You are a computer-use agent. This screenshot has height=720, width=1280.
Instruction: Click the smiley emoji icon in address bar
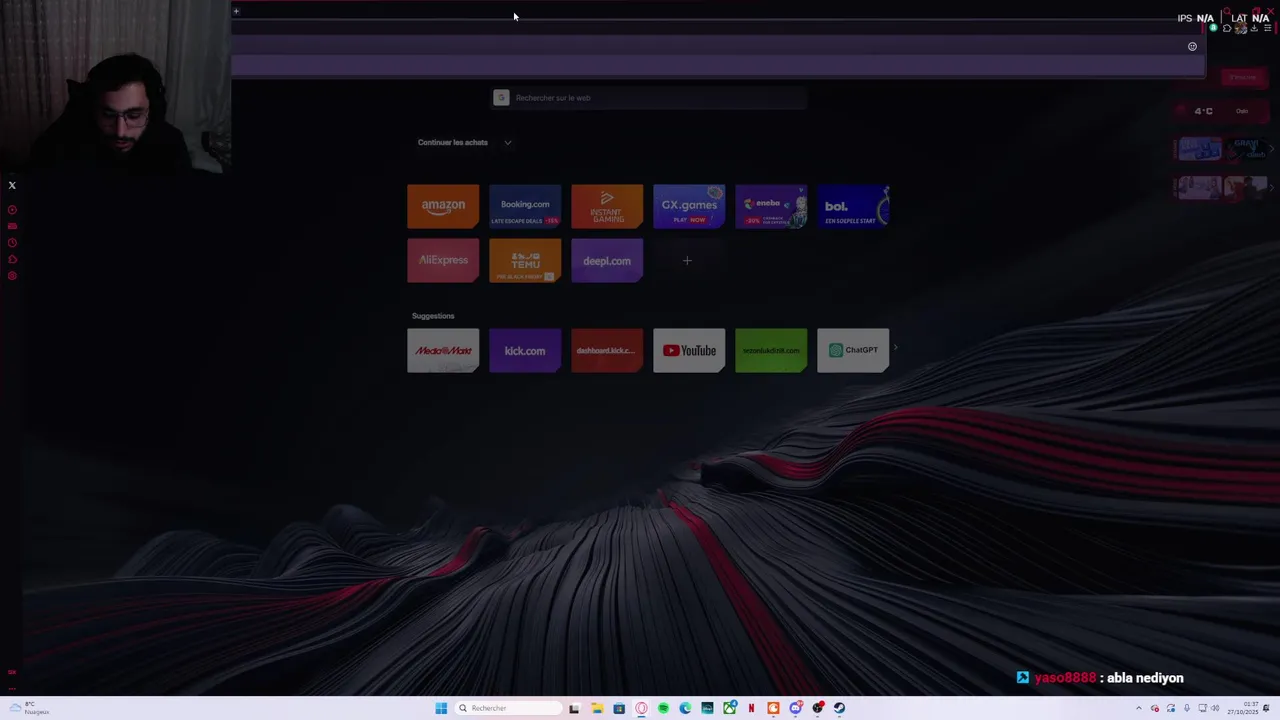point(1192,46)
